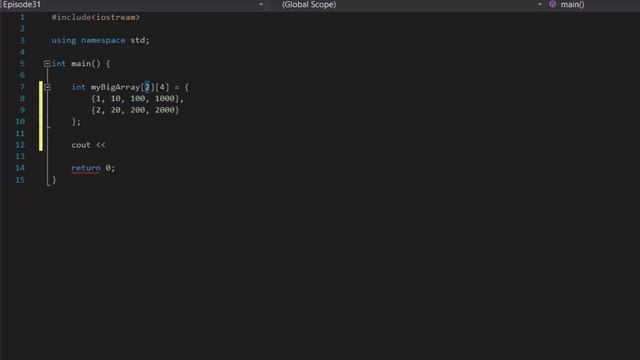Click the 'int main() {' declaration
640x360 pixels.
[x=81, y=64]
